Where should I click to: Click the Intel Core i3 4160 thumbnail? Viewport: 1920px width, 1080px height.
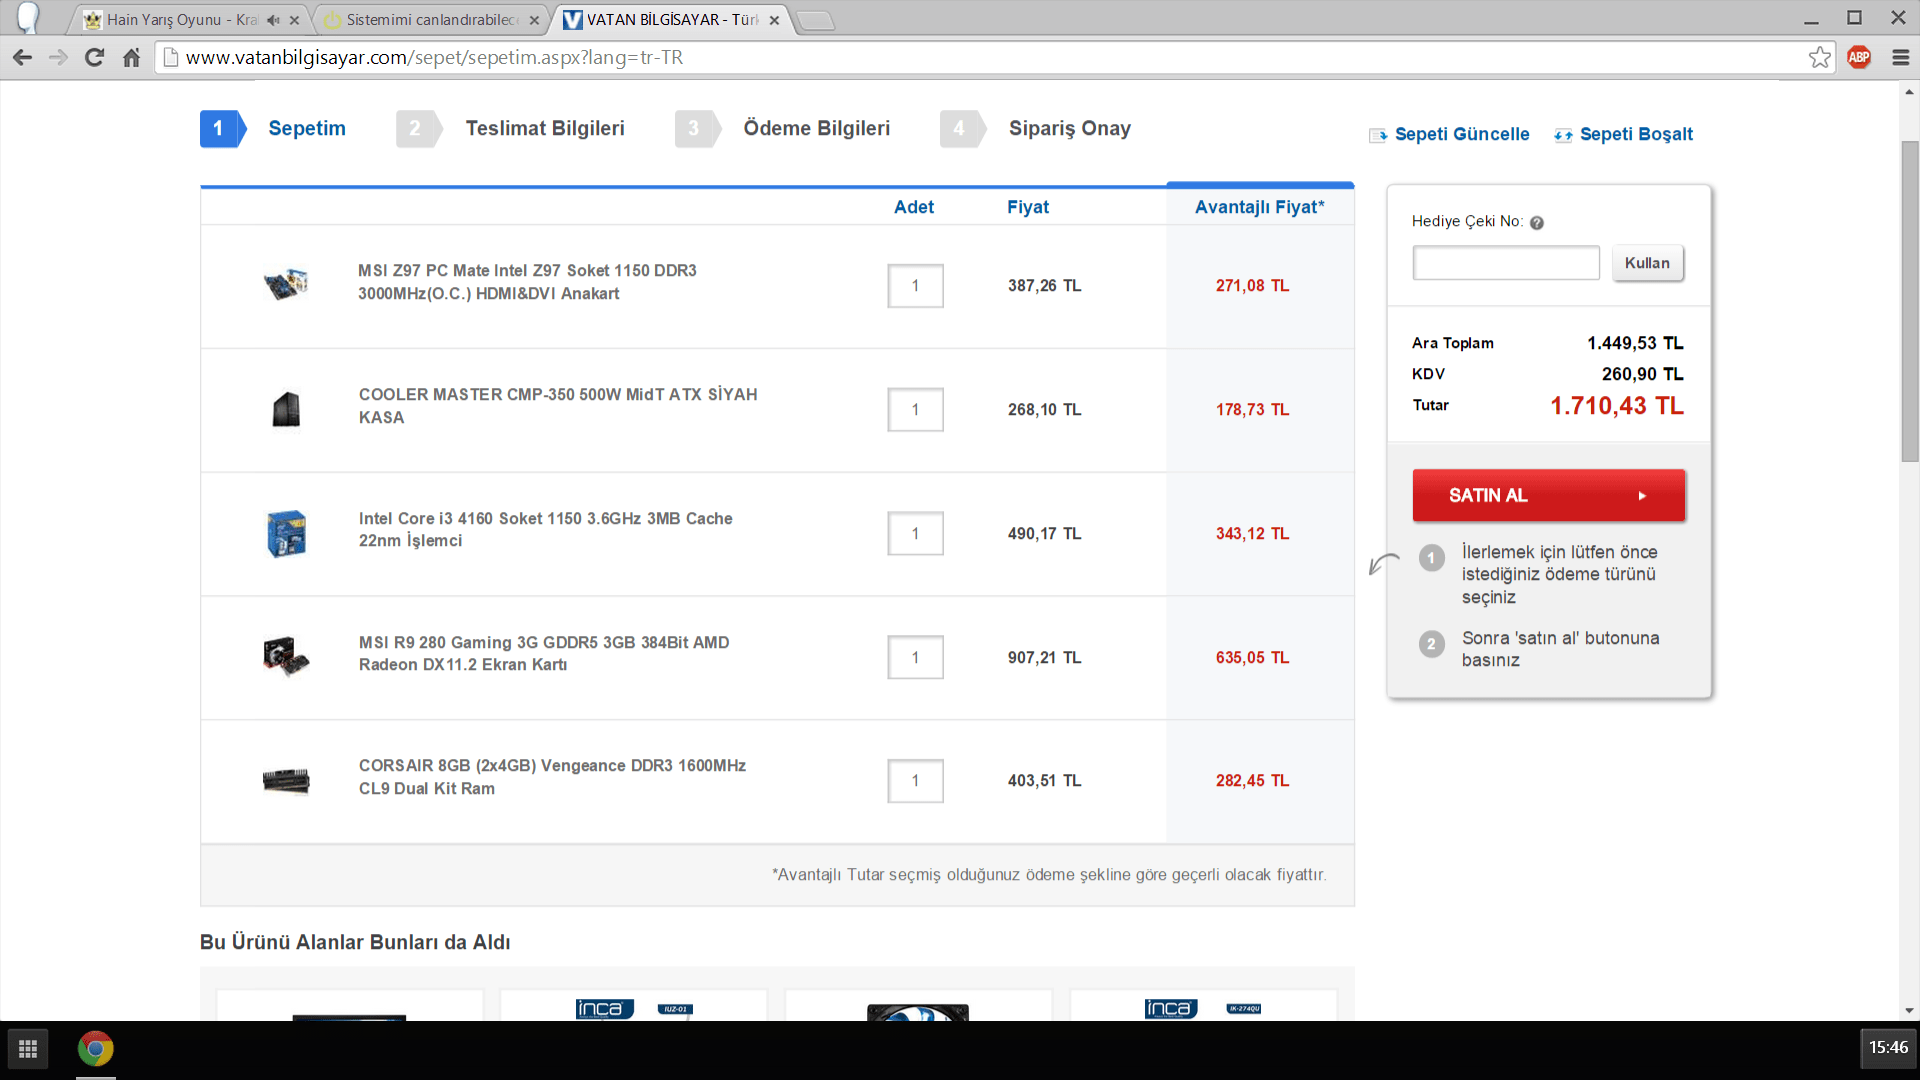tap(286, 534)
